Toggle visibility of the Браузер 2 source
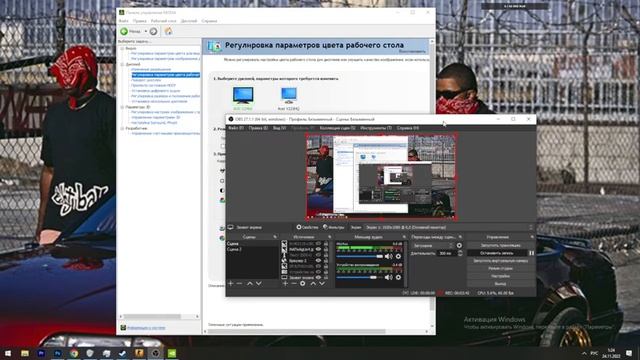Screen dimensions: 640x360 point(318,260)
